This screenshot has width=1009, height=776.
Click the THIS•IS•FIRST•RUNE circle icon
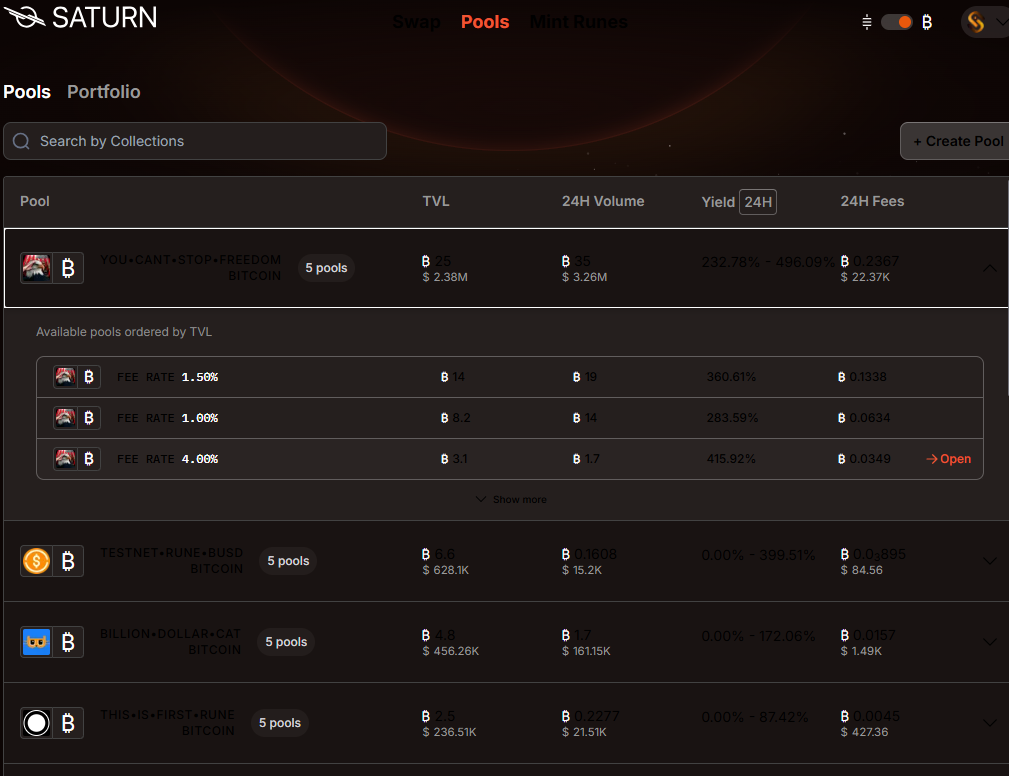pyautogui.click(x=37, y=723)
